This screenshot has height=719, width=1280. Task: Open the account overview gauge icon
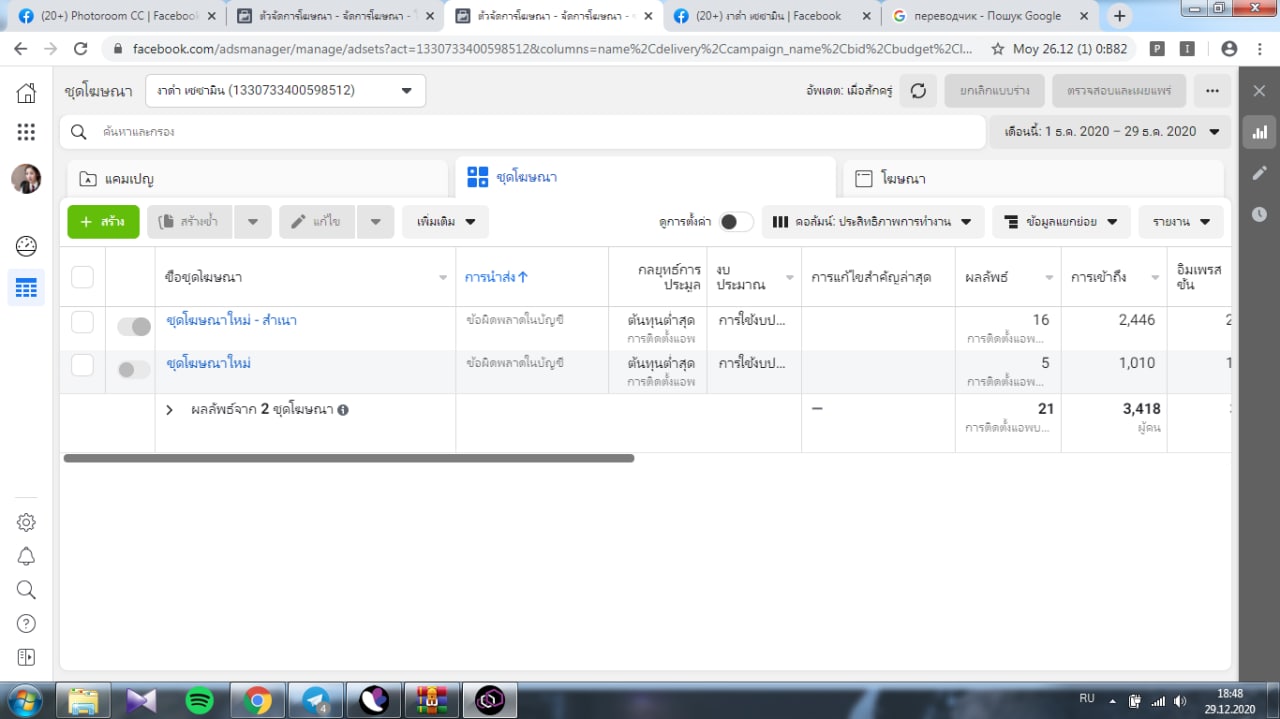(x=26, y=246)
